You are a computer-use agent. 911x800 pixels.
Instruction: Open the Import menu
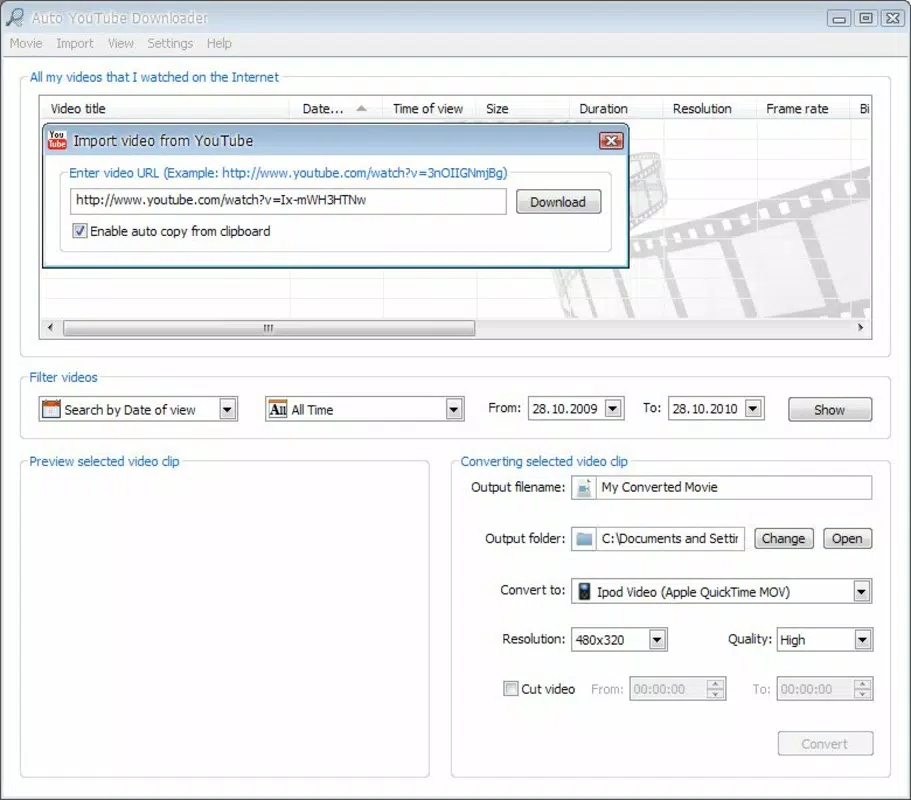pyautogui.click(x=74, y=44)
